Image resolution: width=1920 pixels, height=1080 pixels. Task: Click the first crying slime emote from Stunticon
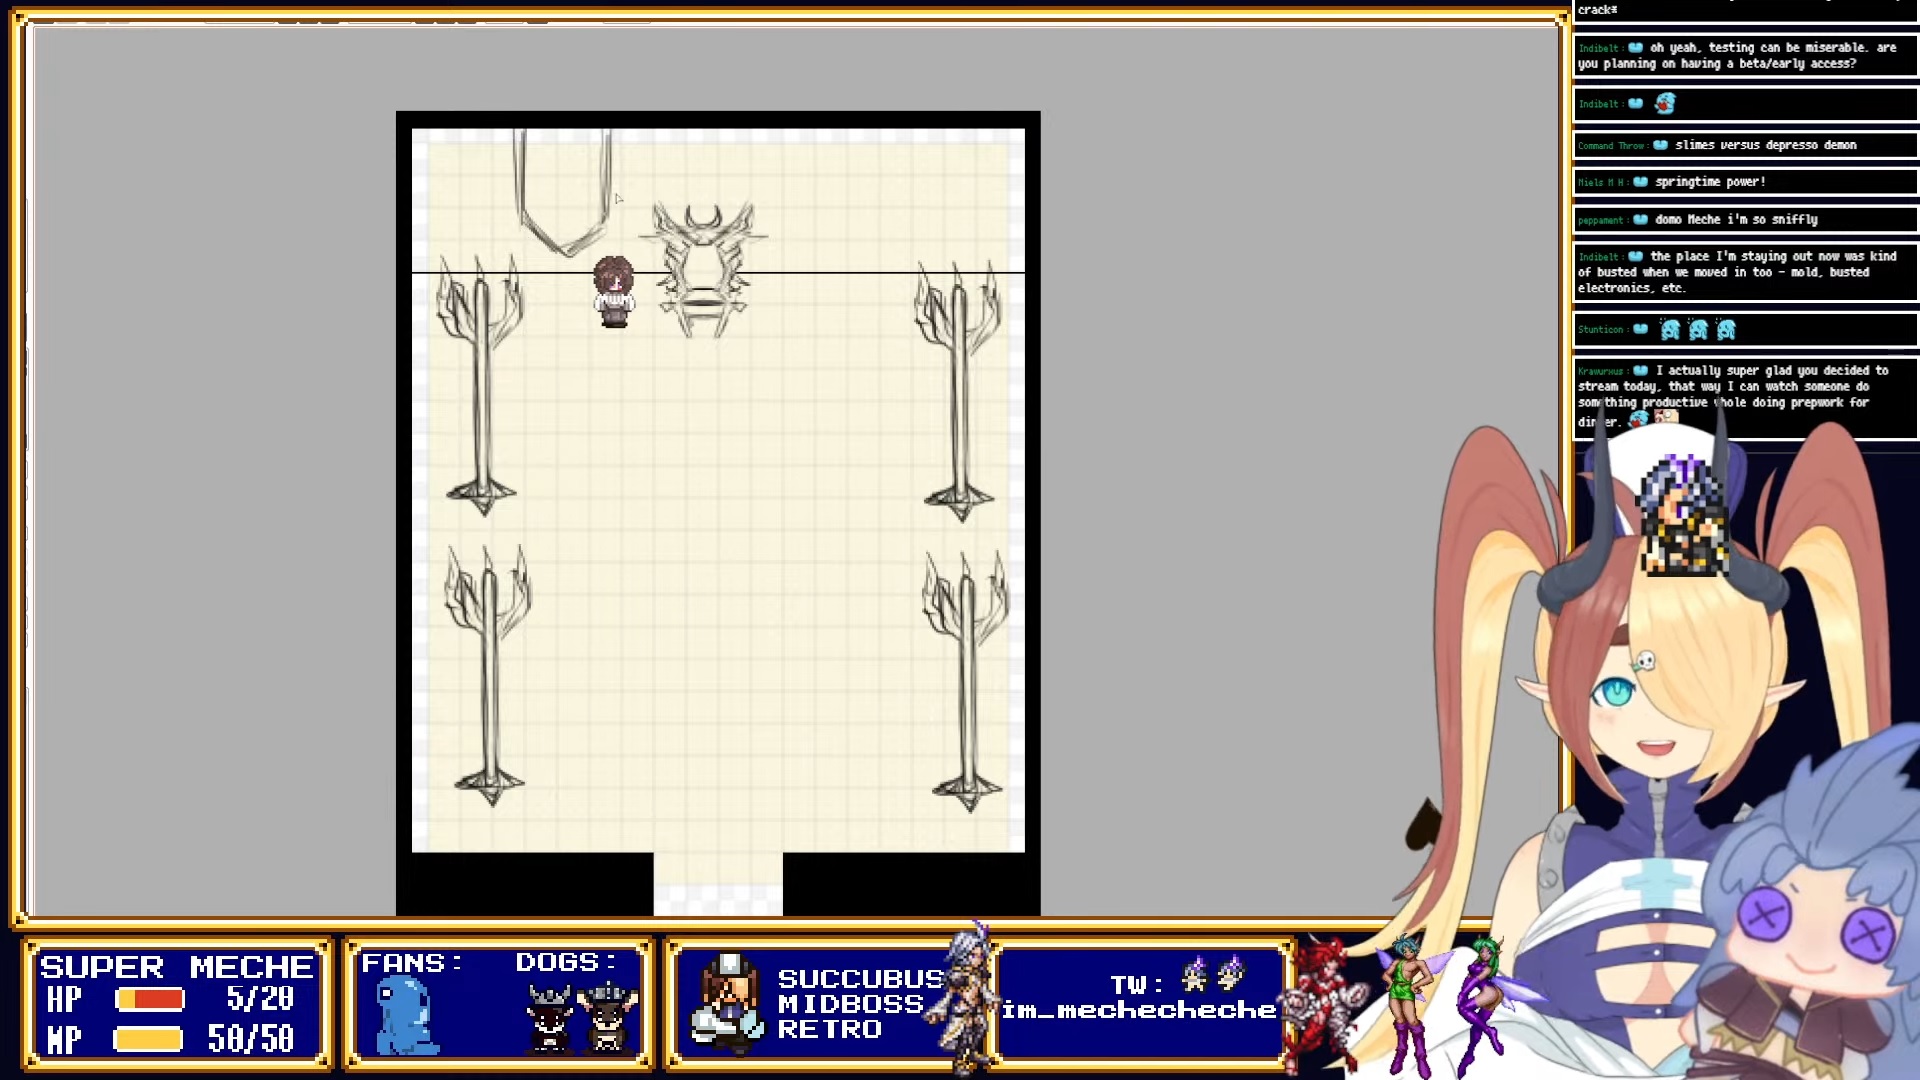pos(1670,329)
